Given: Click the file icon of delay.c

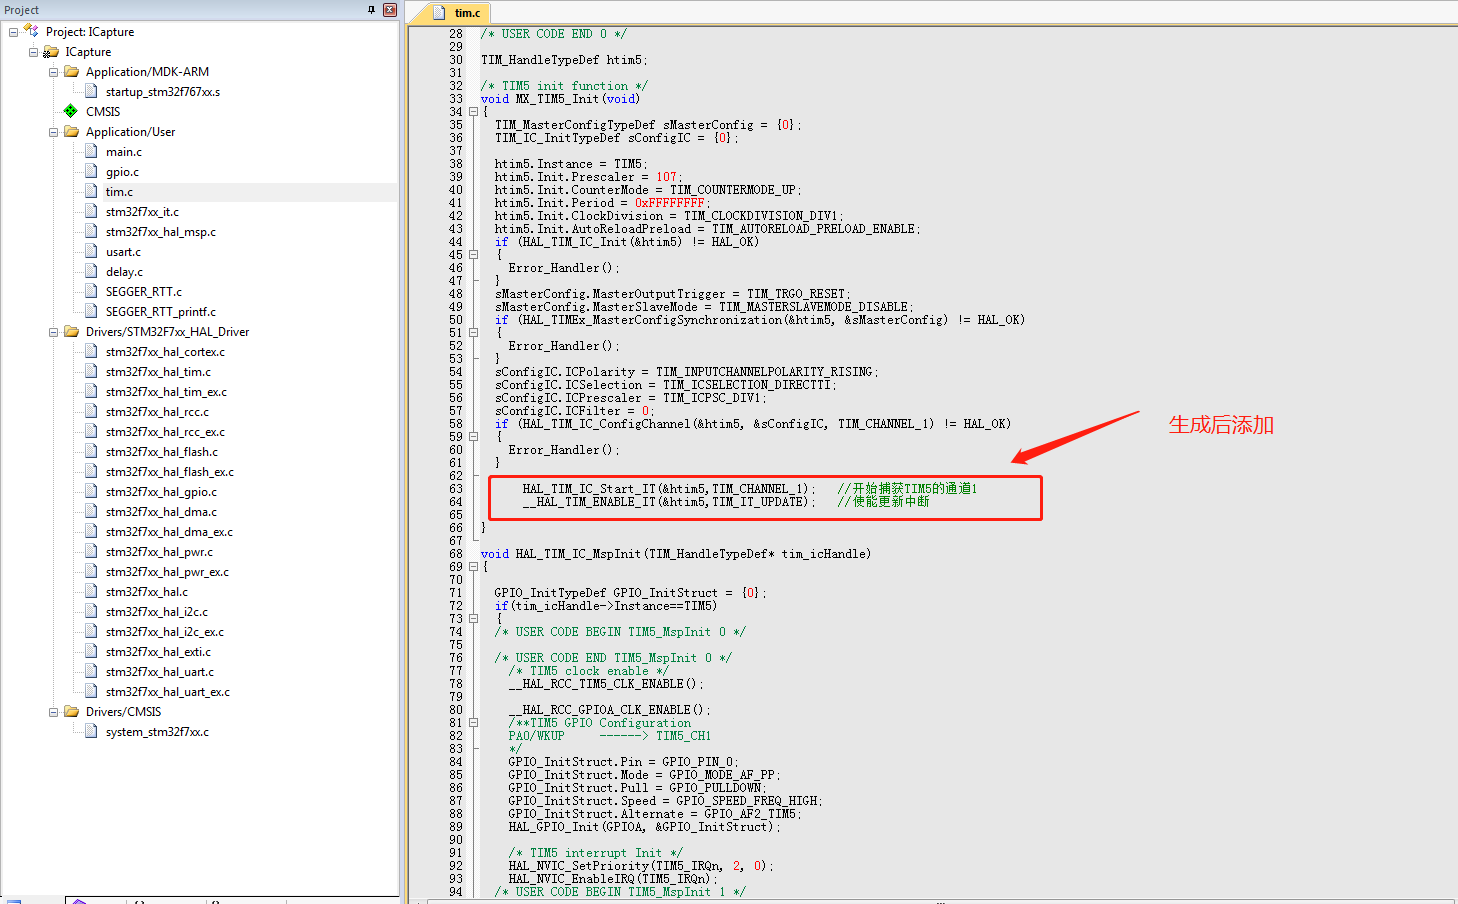Looking at the screenshot, I should 91,271.
